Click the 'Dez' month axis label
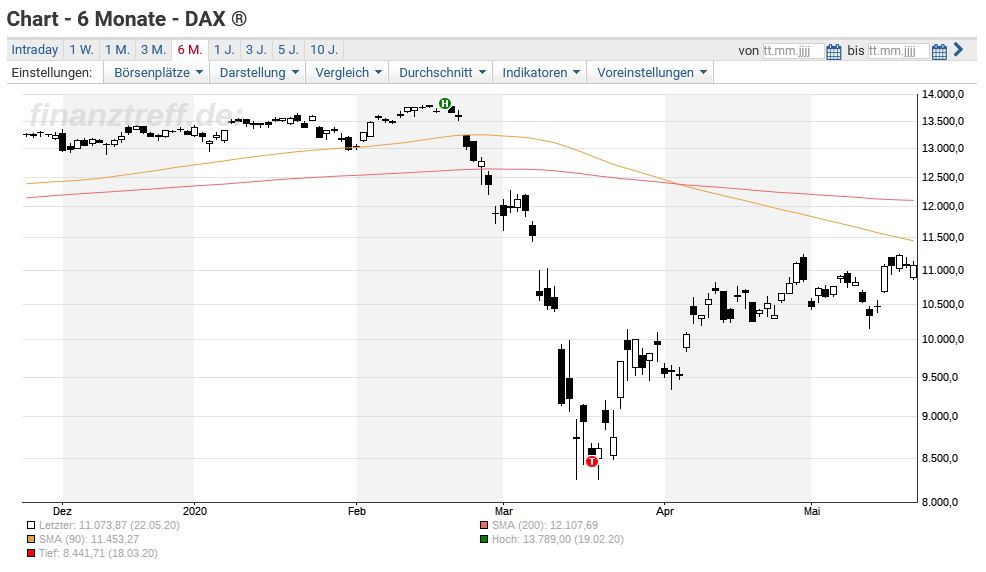This screenshot has width=986, height=572. [62, 512]
